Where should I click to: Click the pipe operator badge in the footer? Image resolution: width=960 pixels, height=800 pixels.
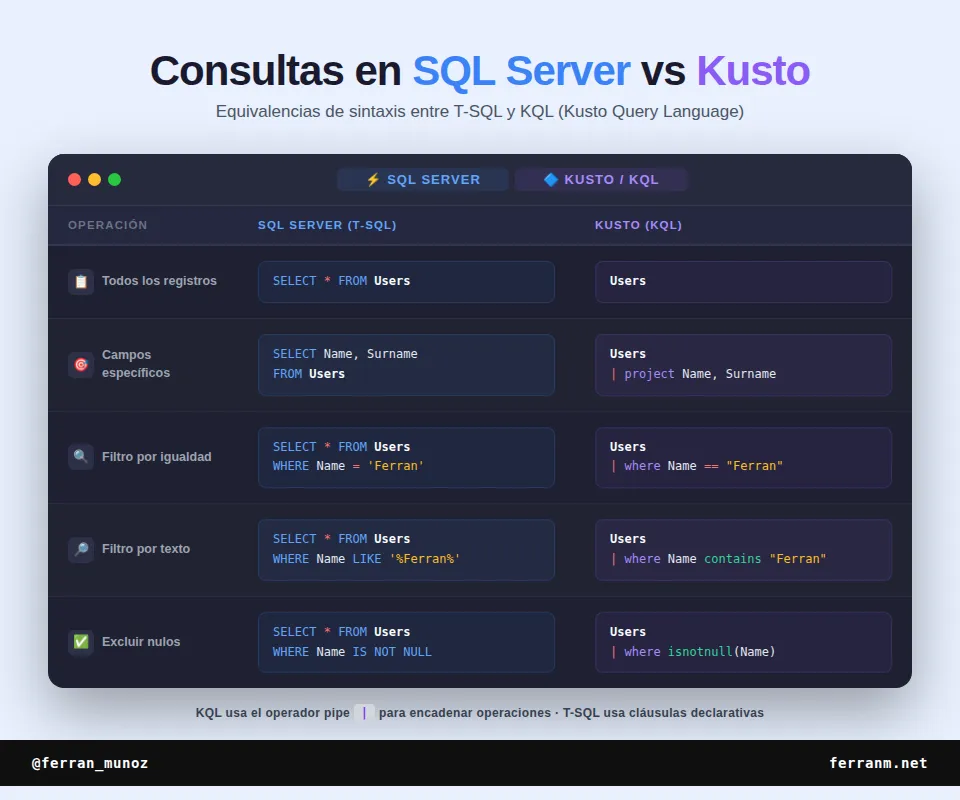[x=363, y=712]
